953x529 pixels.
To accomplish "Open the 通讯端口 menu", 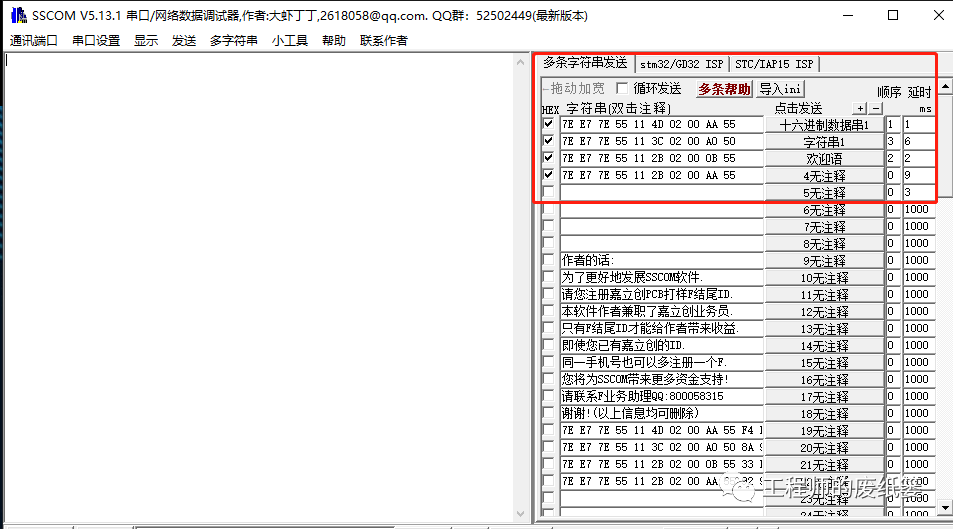I will point(33,41).
